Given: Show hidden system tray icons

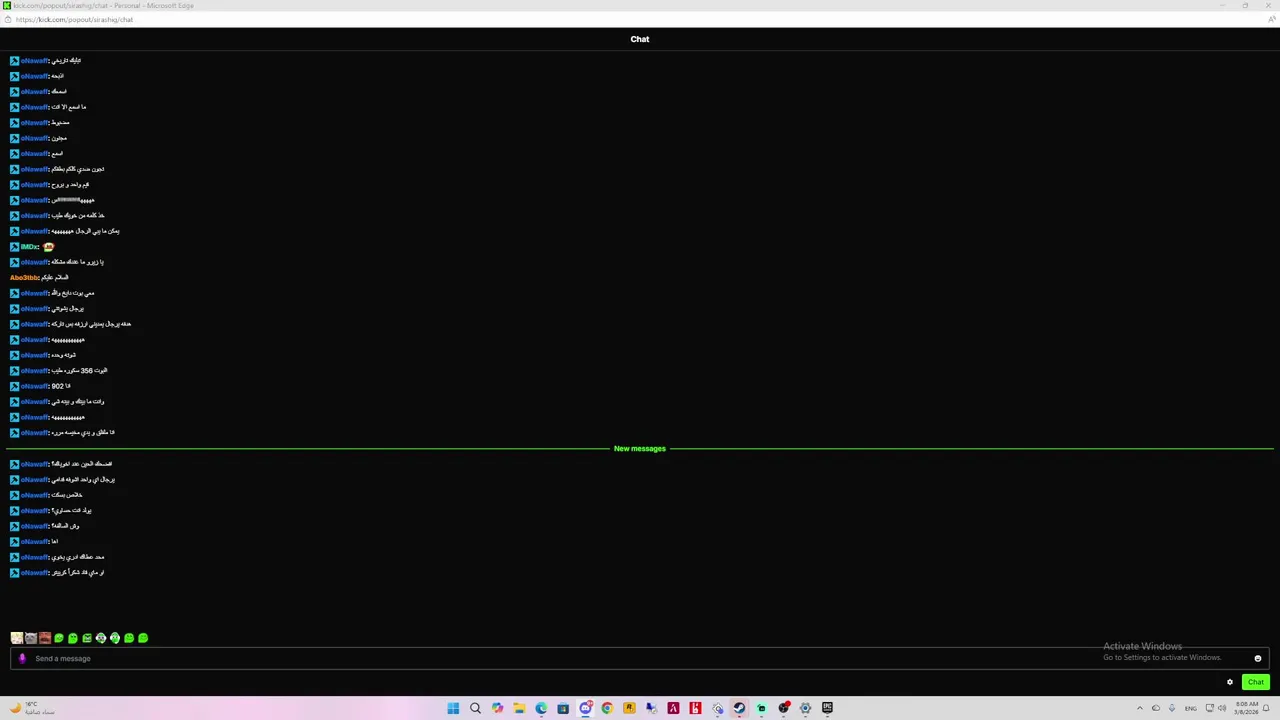Looking at the screenshot, I should point(1139,708).
